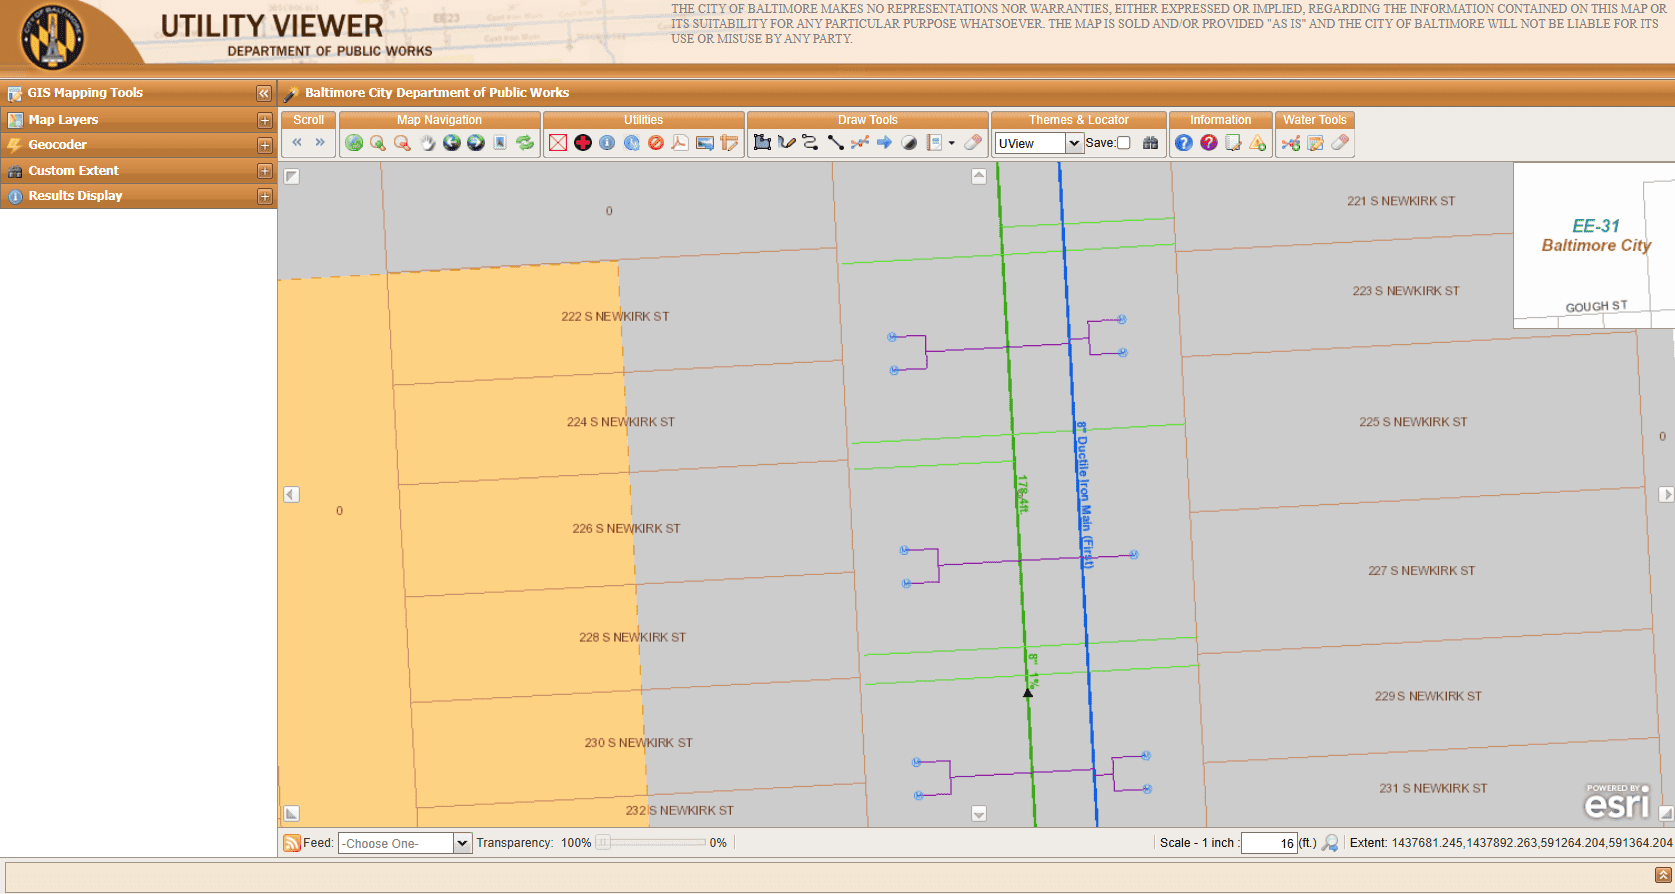Open the Custom Extent panel header
1675x894 pixels.
[x=138, y=171]
